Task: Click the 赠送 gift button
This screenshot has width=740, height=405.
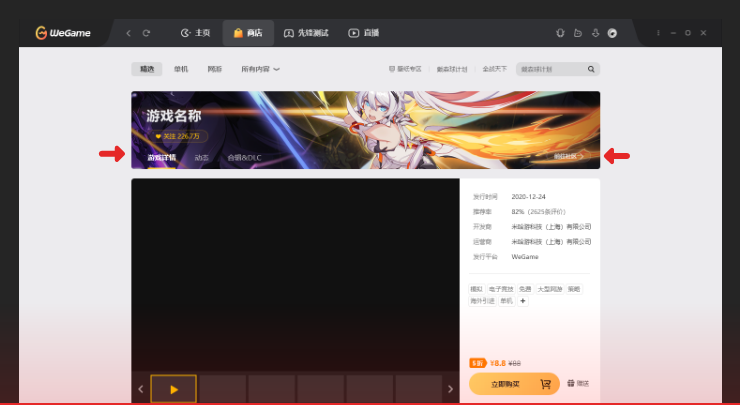Action: pyautogui.click(x=578, y=383)
